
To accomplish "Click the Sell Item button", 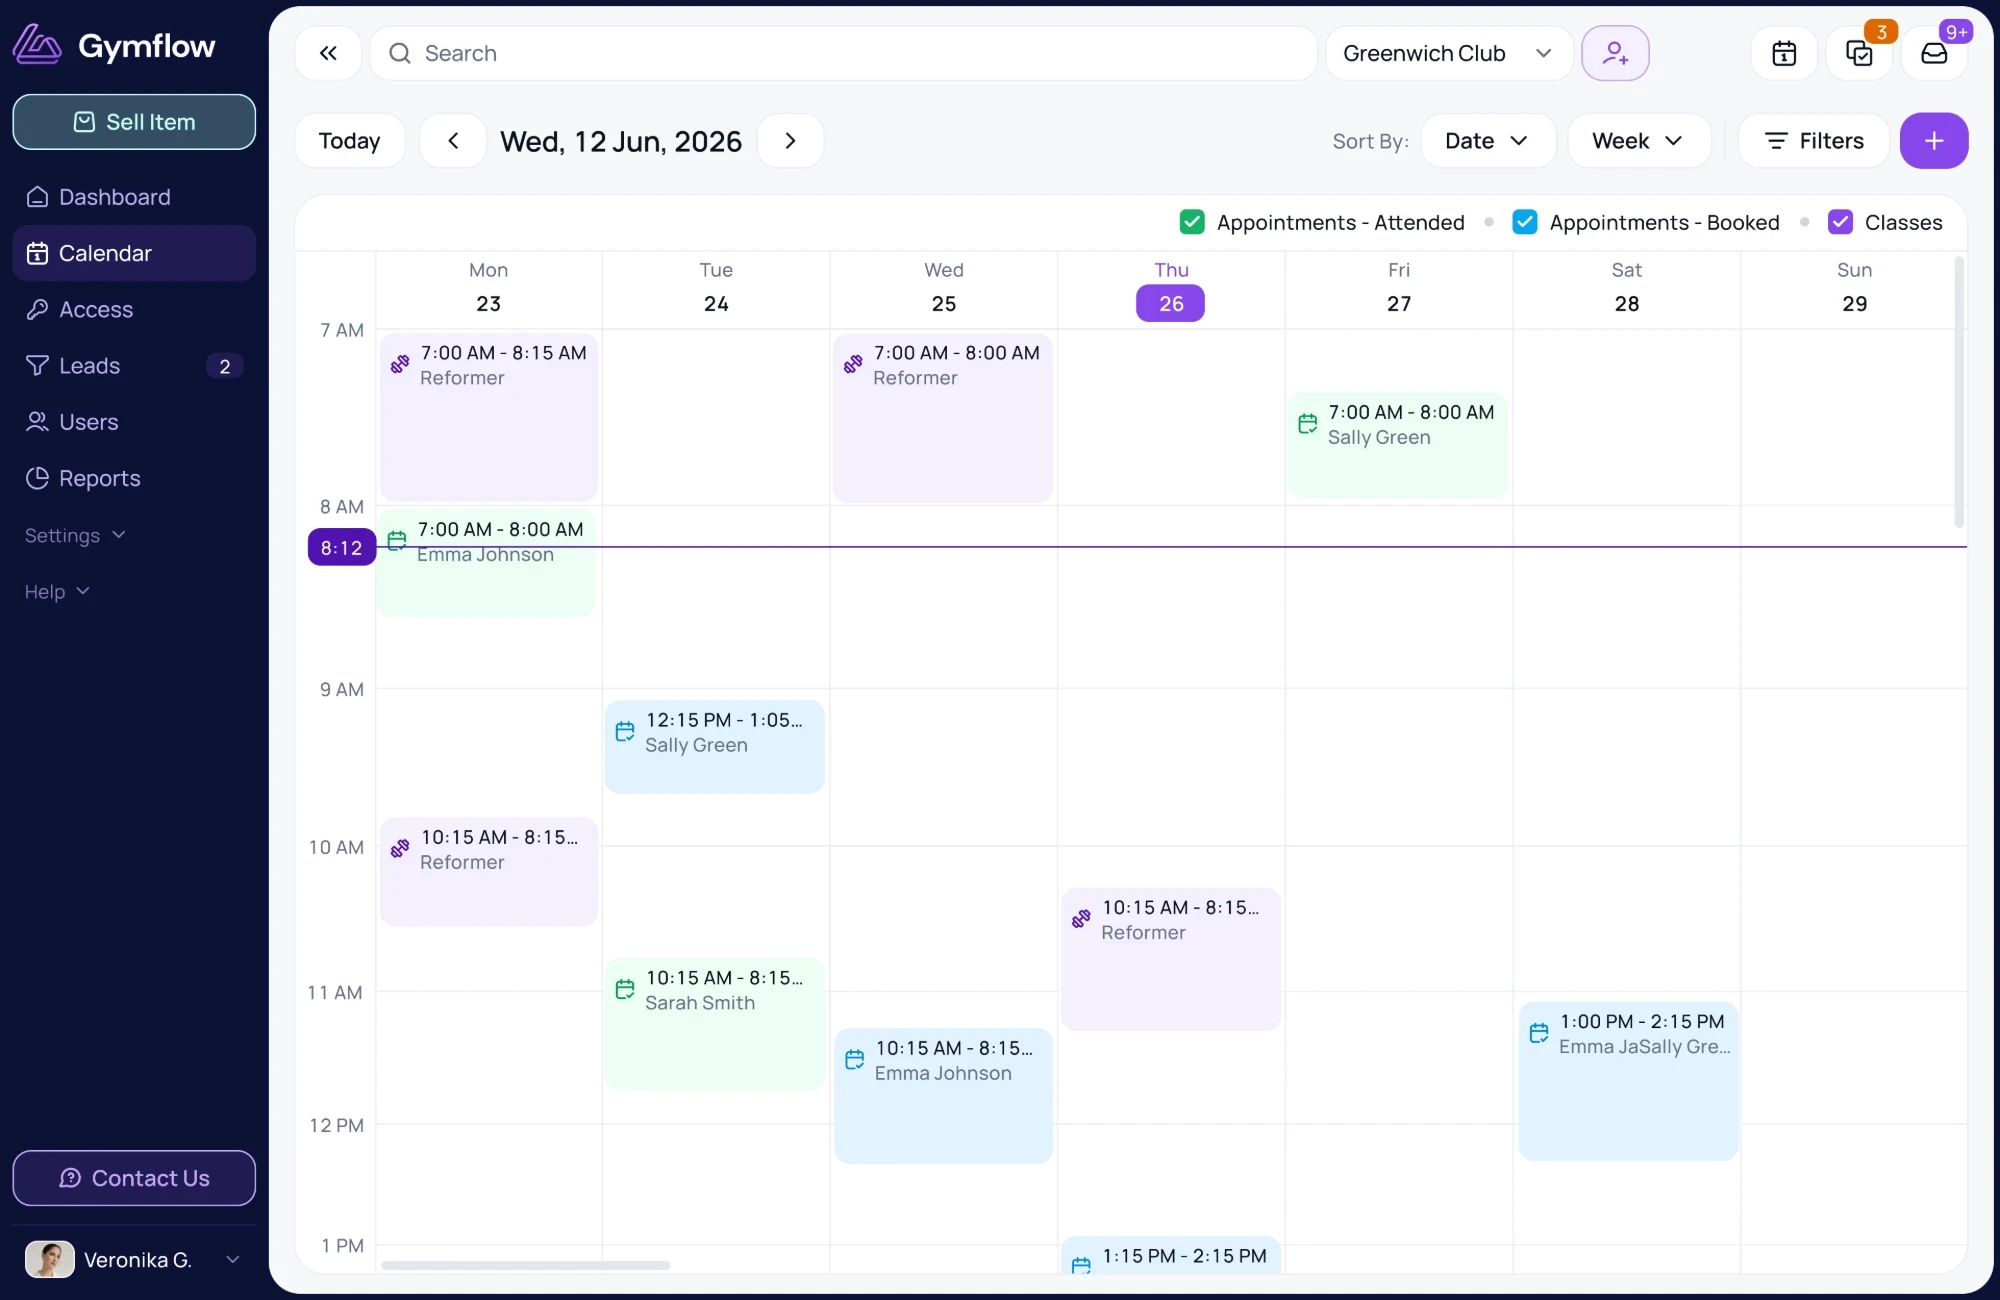I will coord(134,122).
